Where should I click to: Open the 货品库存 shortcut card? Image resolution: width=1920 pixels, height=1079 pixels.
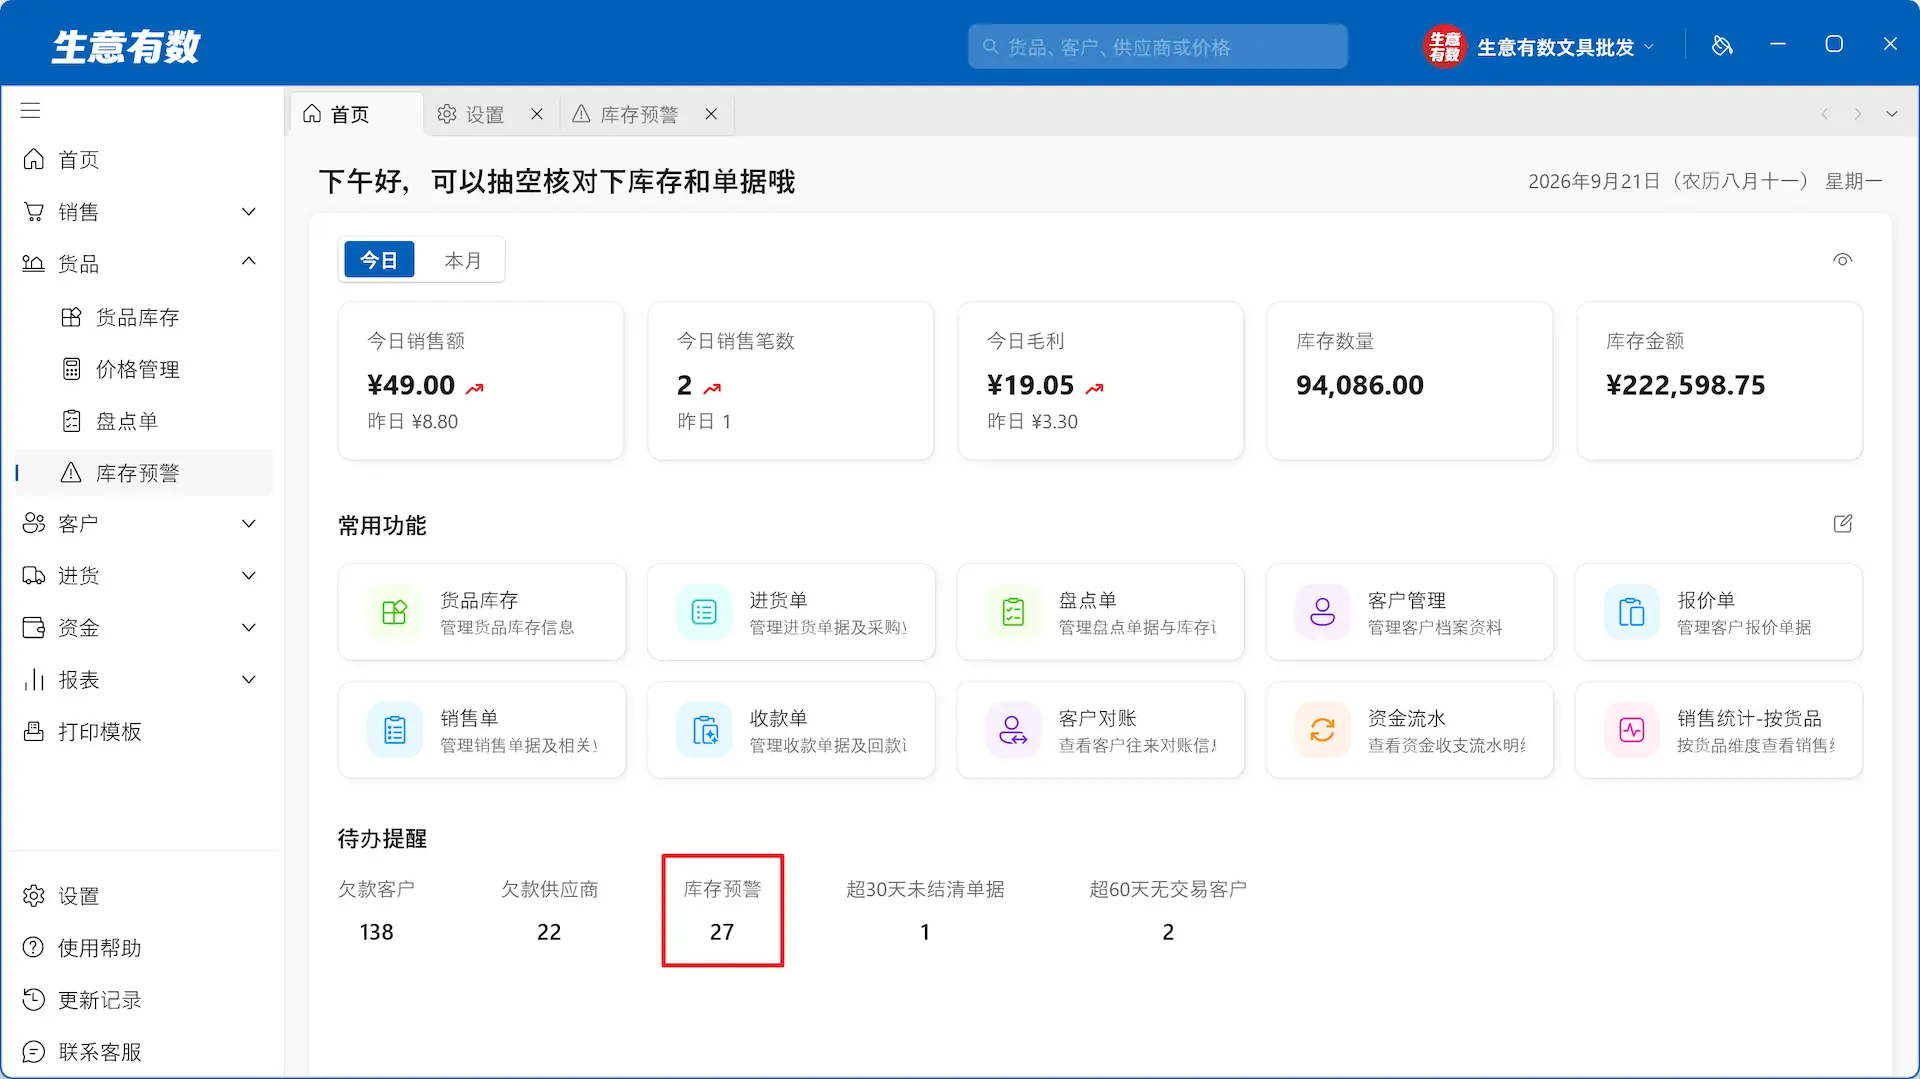482,612
